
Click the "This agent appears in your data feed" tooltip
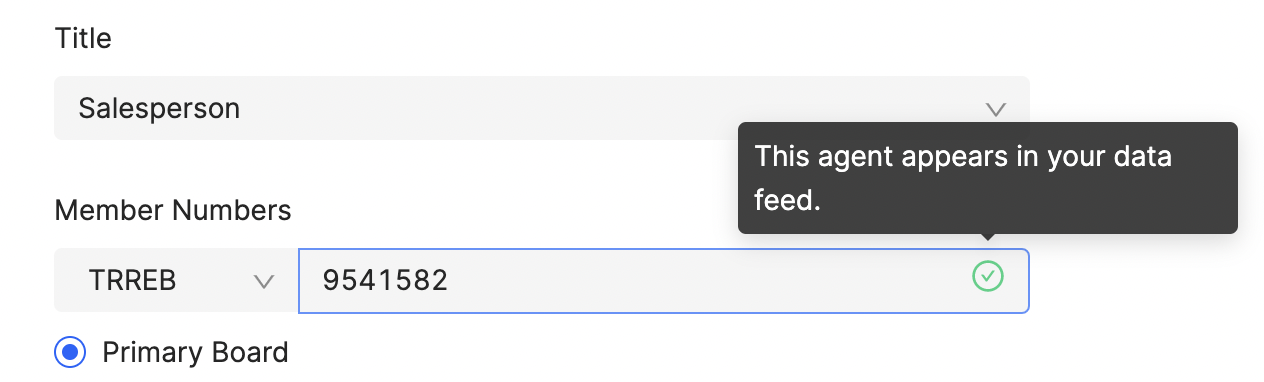[987, 178]
